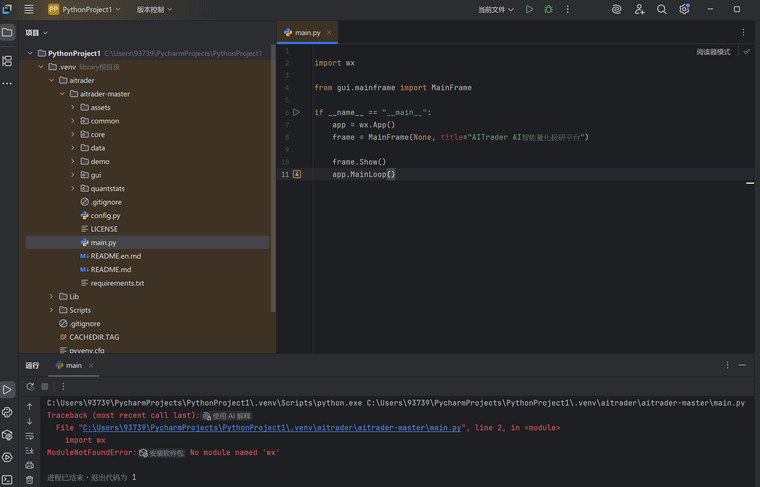Viewport: 760px width, 487px height.
Task: Expand the quantstats folder
Action: tap(73, 189)
